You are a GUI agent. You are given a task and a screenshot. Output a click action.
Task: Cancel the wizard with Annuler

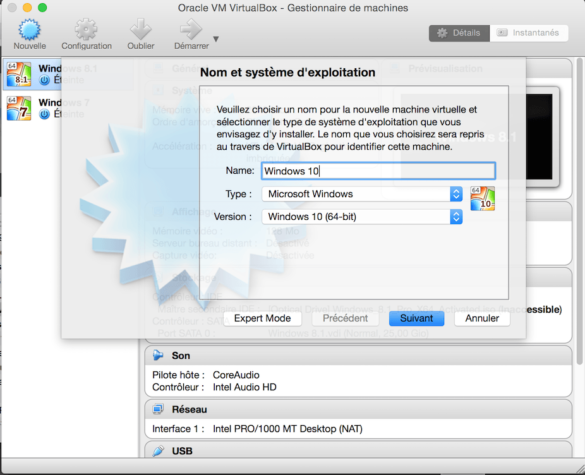point(482,318)
